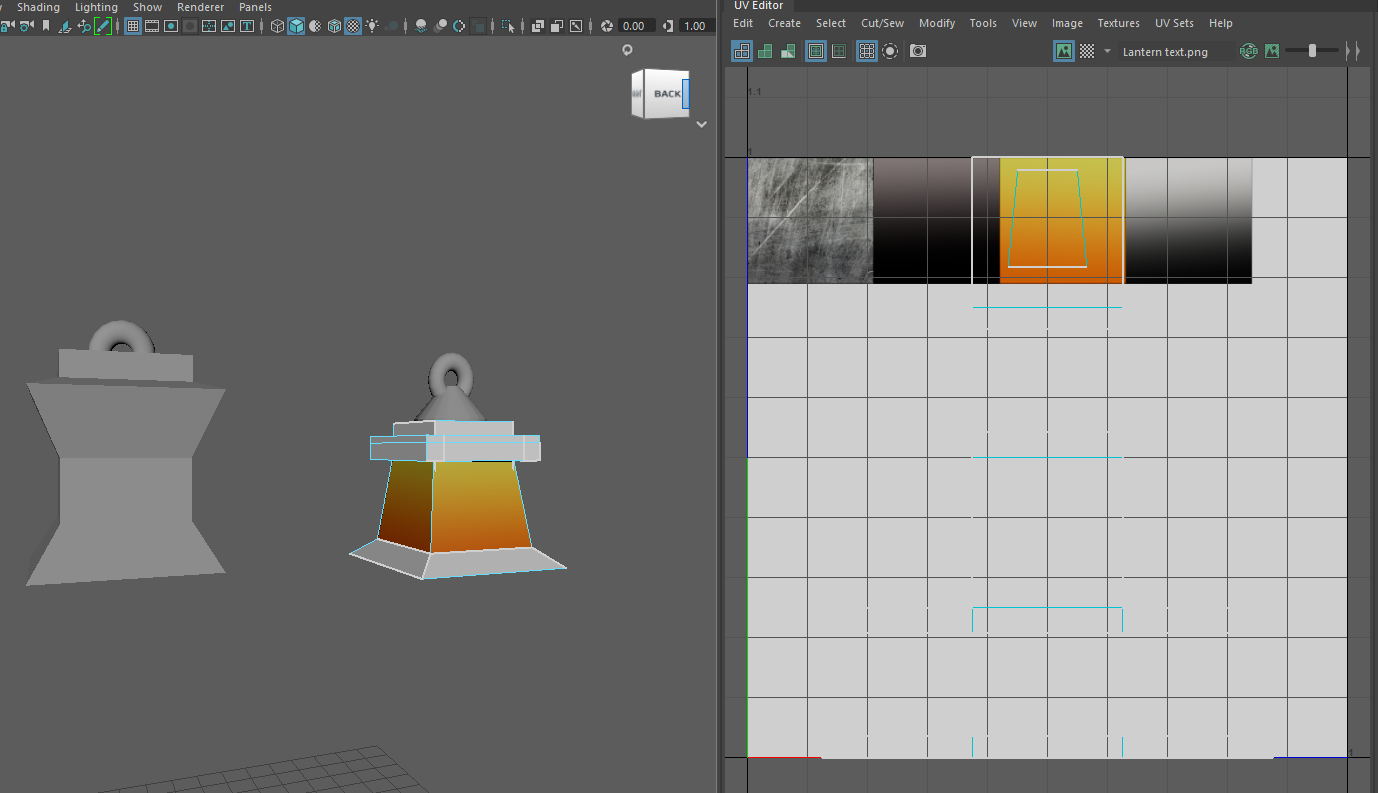Open the viewport Show menu
This screenshot has width=1378, height=793.
147,7
